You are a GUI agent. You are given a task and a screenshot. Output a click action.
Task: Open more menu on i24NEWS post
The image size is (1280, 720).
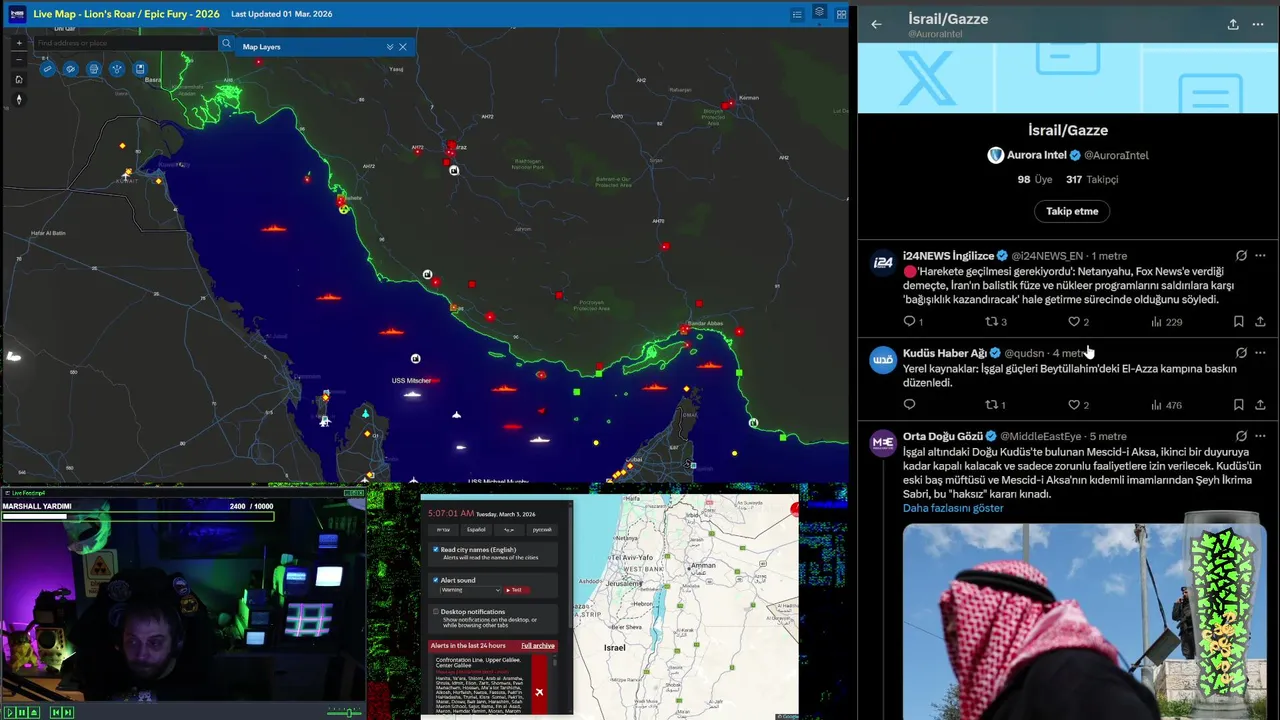pos(1260,256)
